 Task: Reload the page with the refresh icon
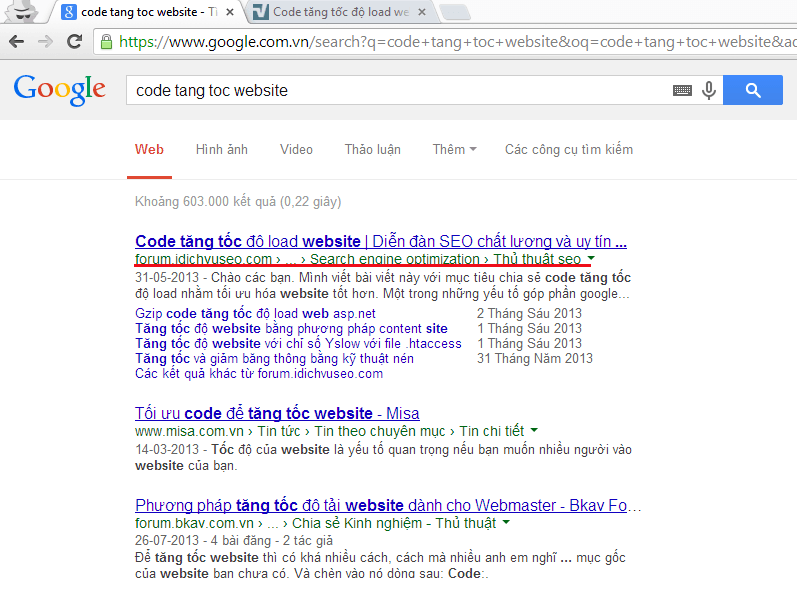[75, 42]
